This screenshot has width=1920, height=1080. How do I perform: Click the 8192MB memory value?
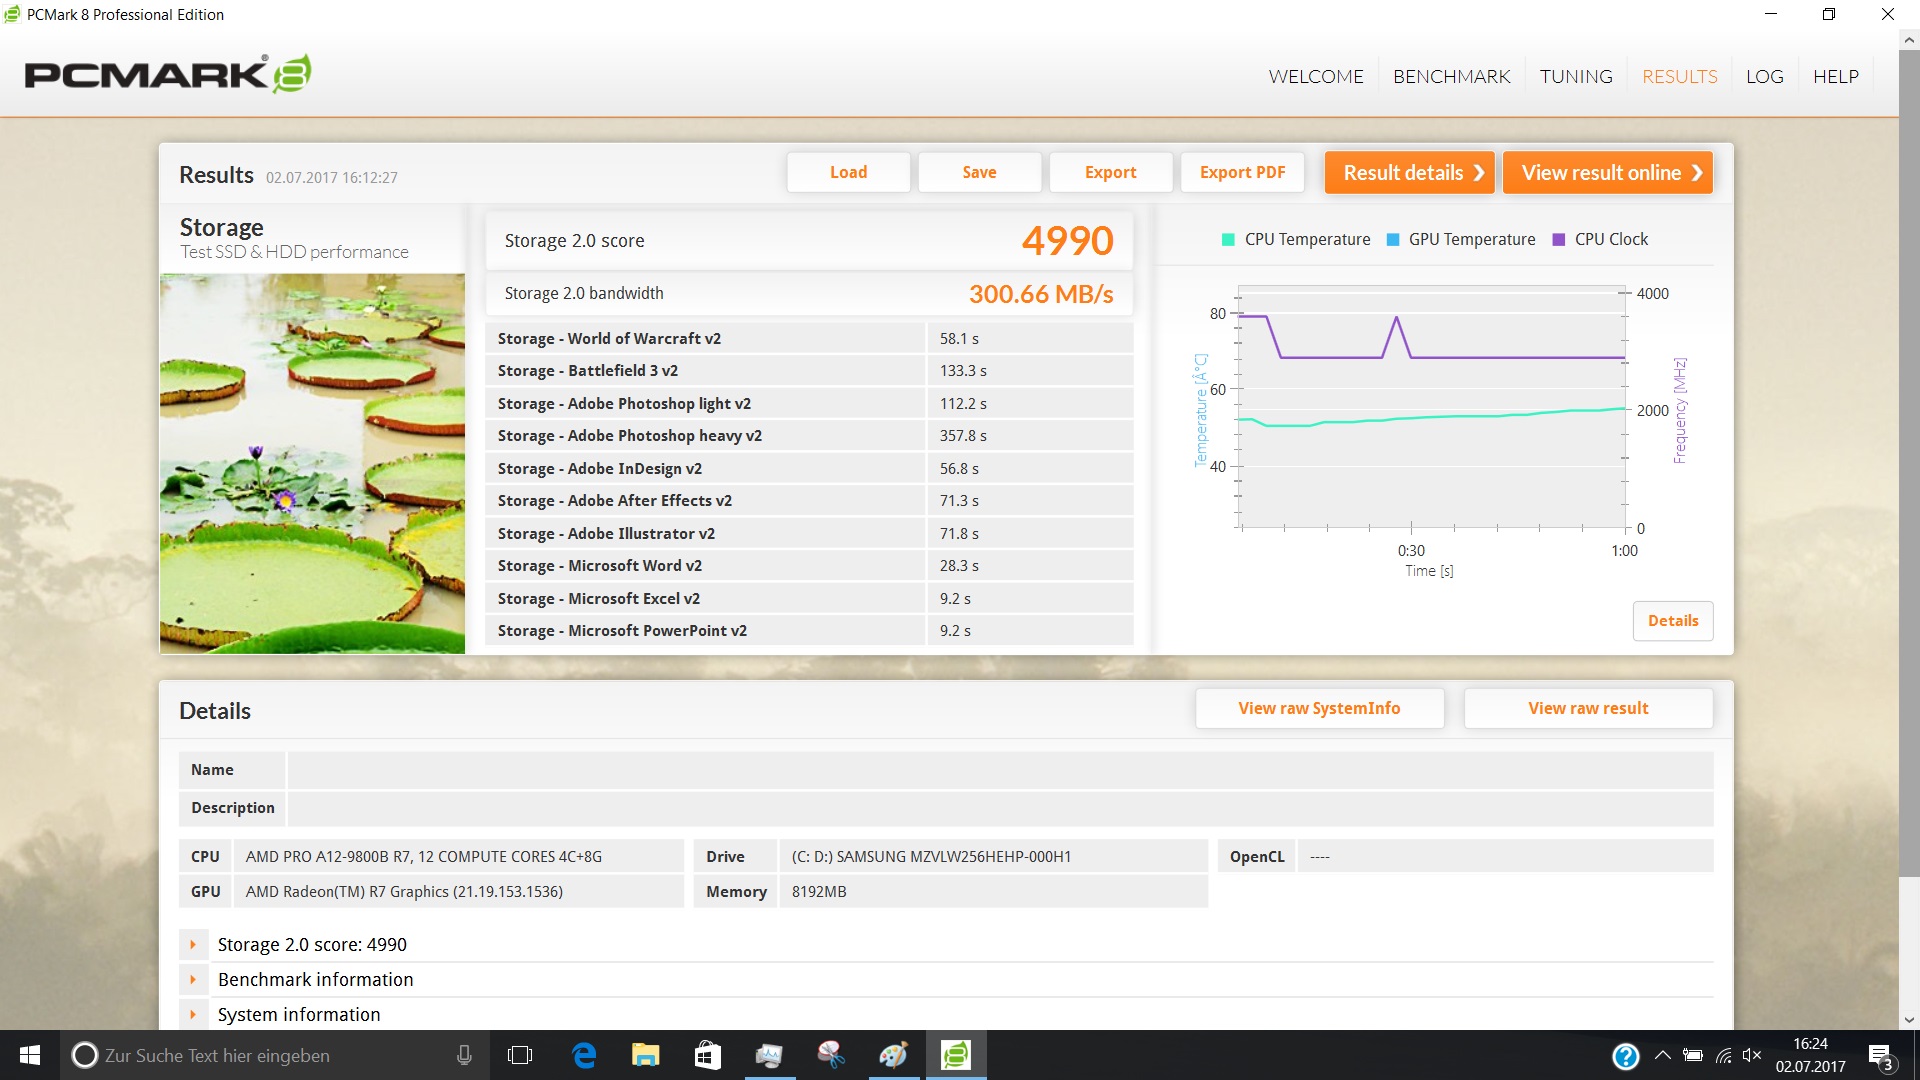819,891
